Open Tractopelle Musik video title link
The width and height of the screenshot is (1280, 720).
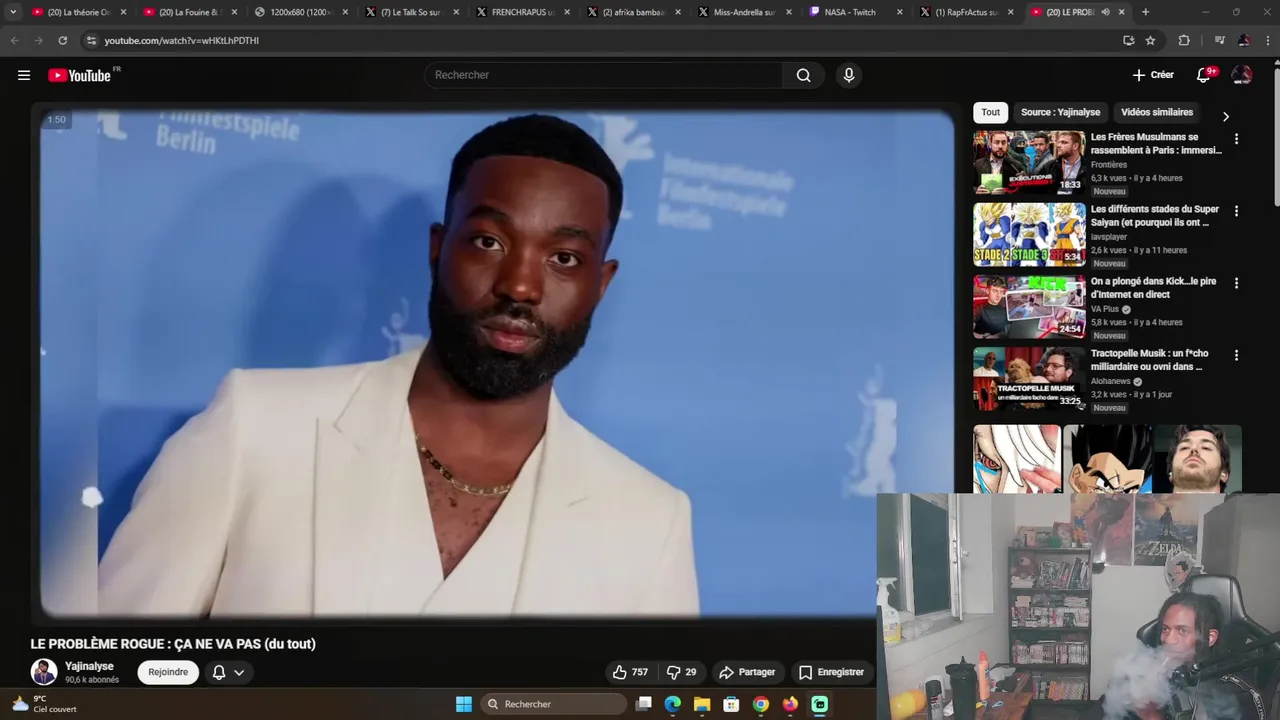point(1149,360)
